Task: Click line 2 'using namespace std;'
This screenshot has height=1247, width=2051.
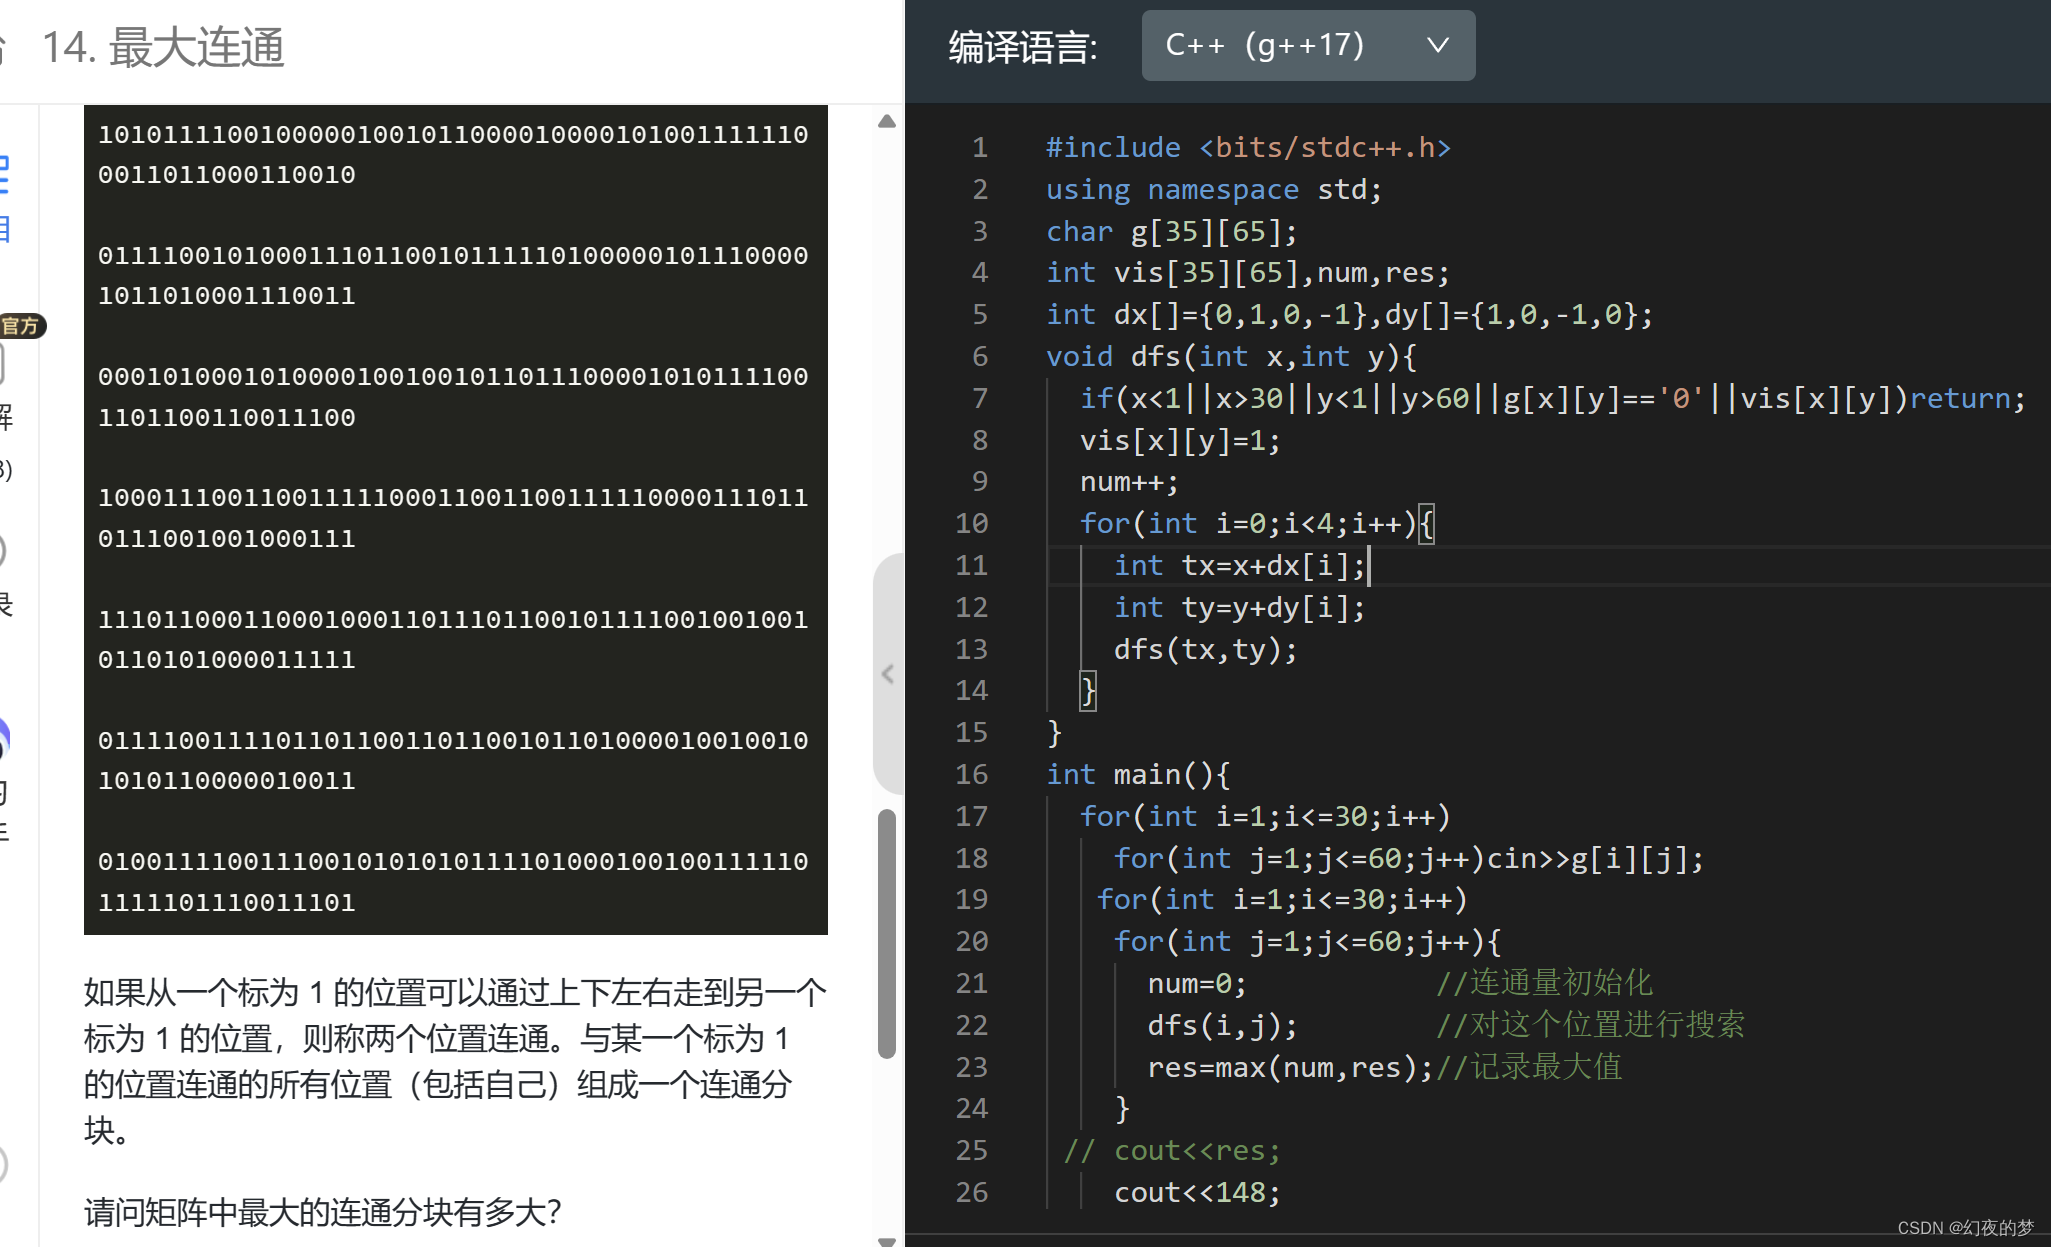Action: point(1214,190)
